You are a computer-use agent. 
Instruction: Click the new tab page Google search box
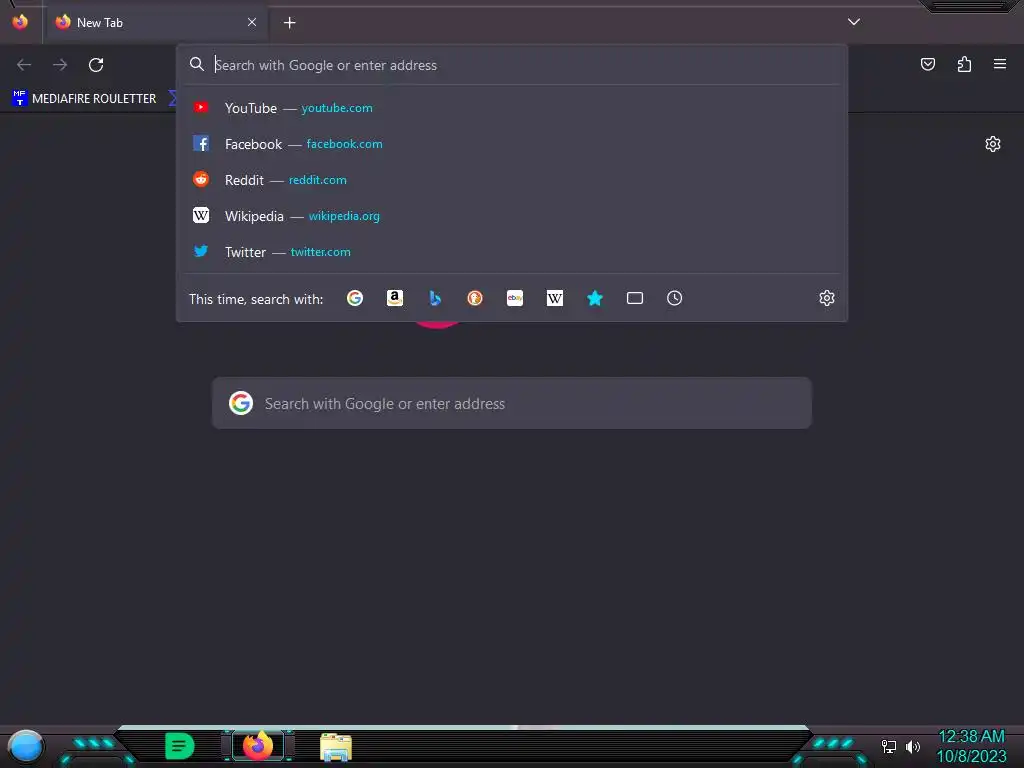click(512, 403)
